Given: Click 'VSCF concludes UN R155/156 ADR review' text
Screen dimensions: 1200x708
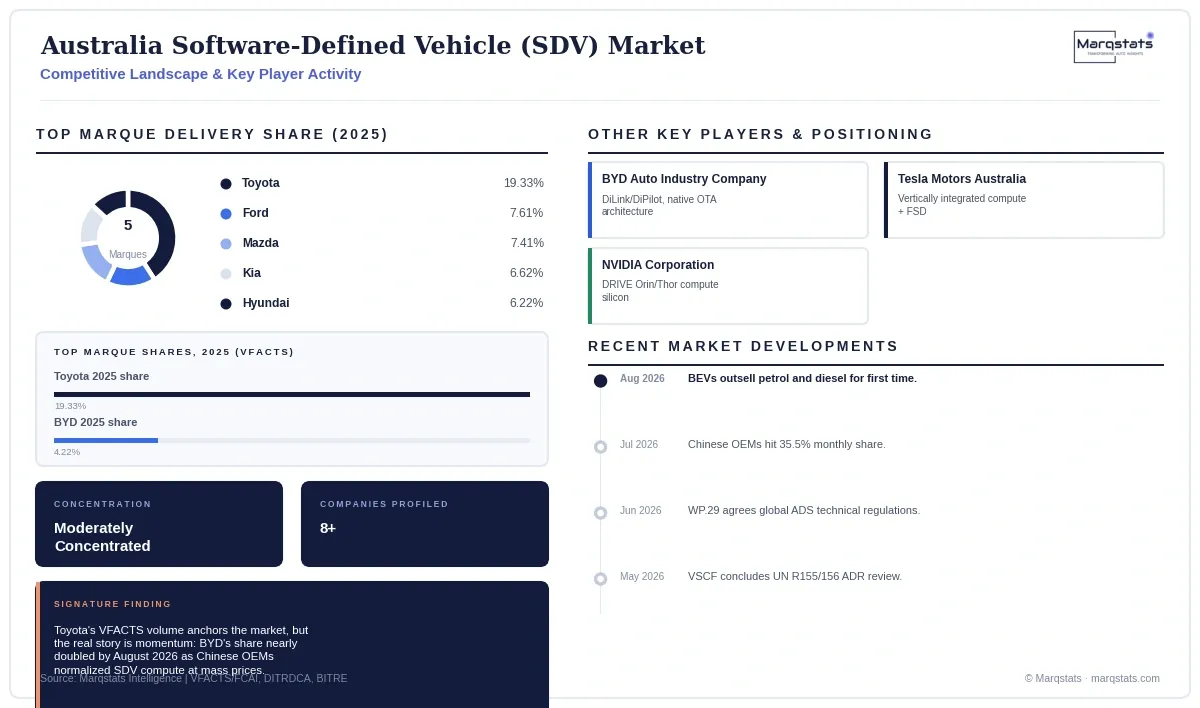Looking at the screenshot, I should (795, 576).
